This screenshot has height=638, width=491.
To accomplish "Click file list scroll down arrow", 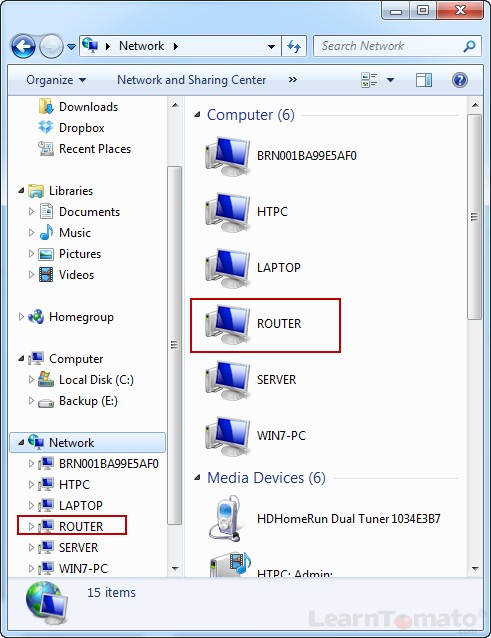I will click(x=475, y=568).
